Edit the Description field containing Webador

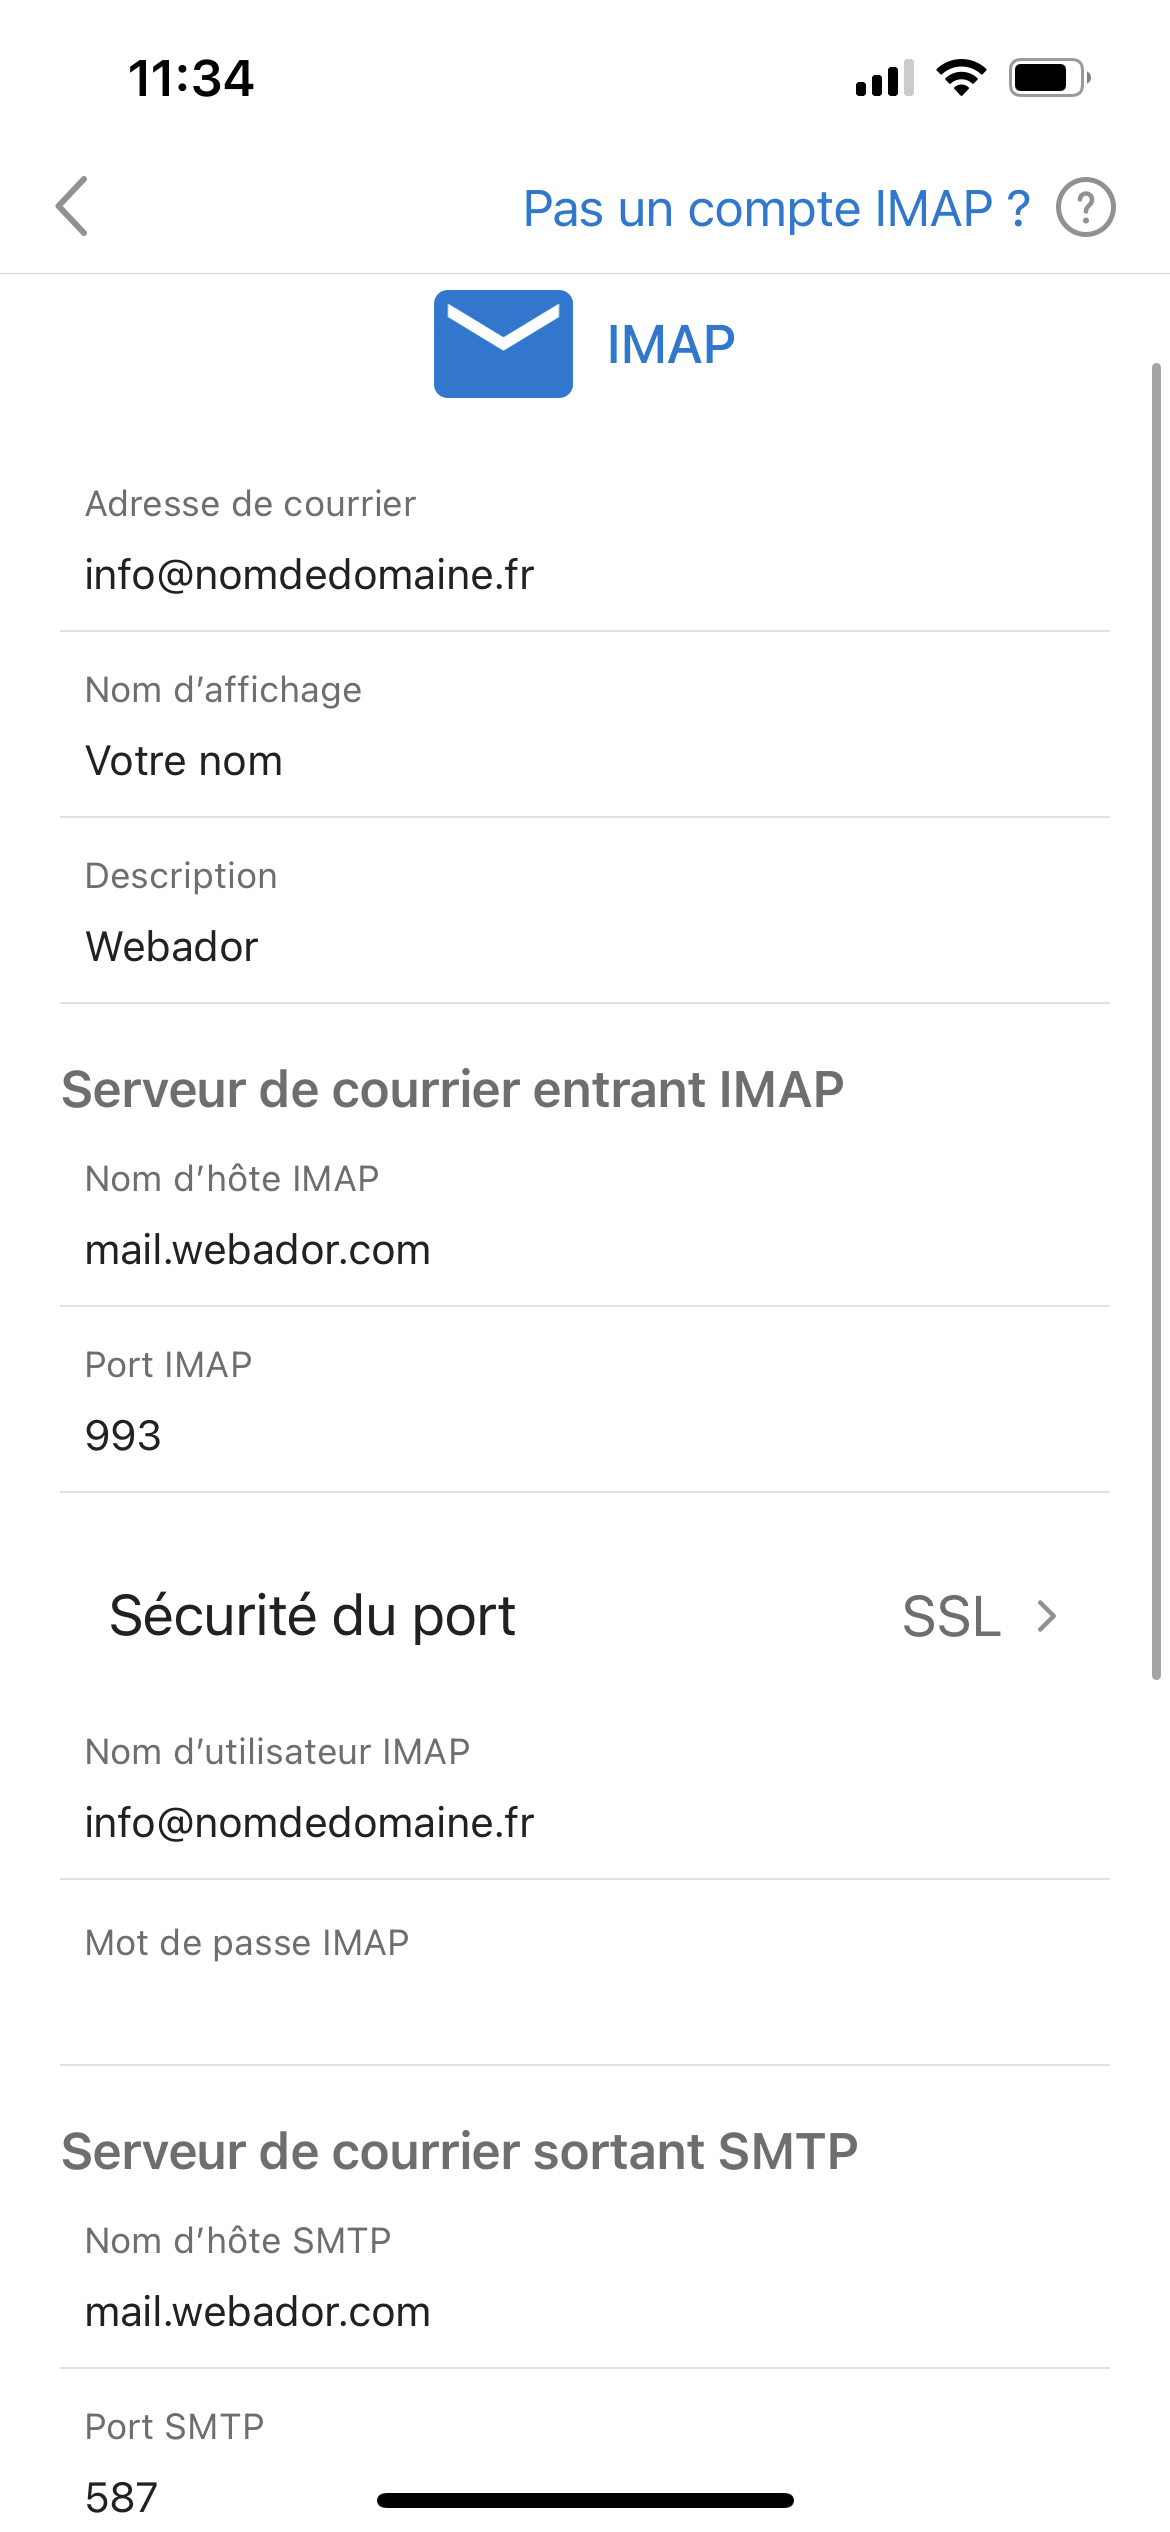[585, 912]
